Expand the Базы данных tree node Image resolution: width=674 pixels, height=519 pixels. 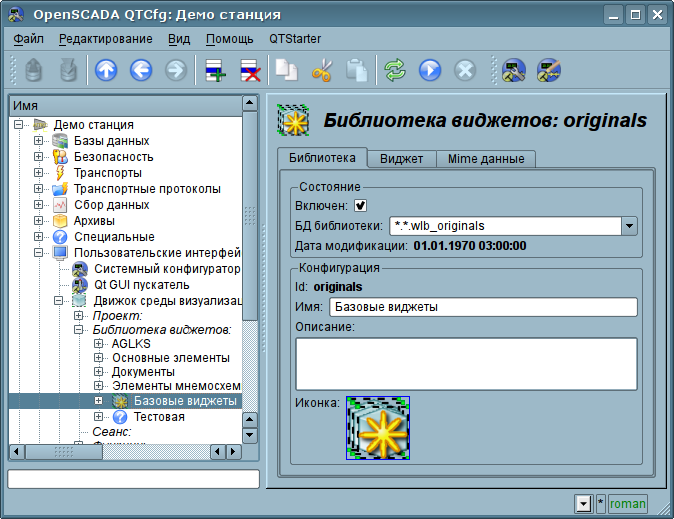pos(39,141)
